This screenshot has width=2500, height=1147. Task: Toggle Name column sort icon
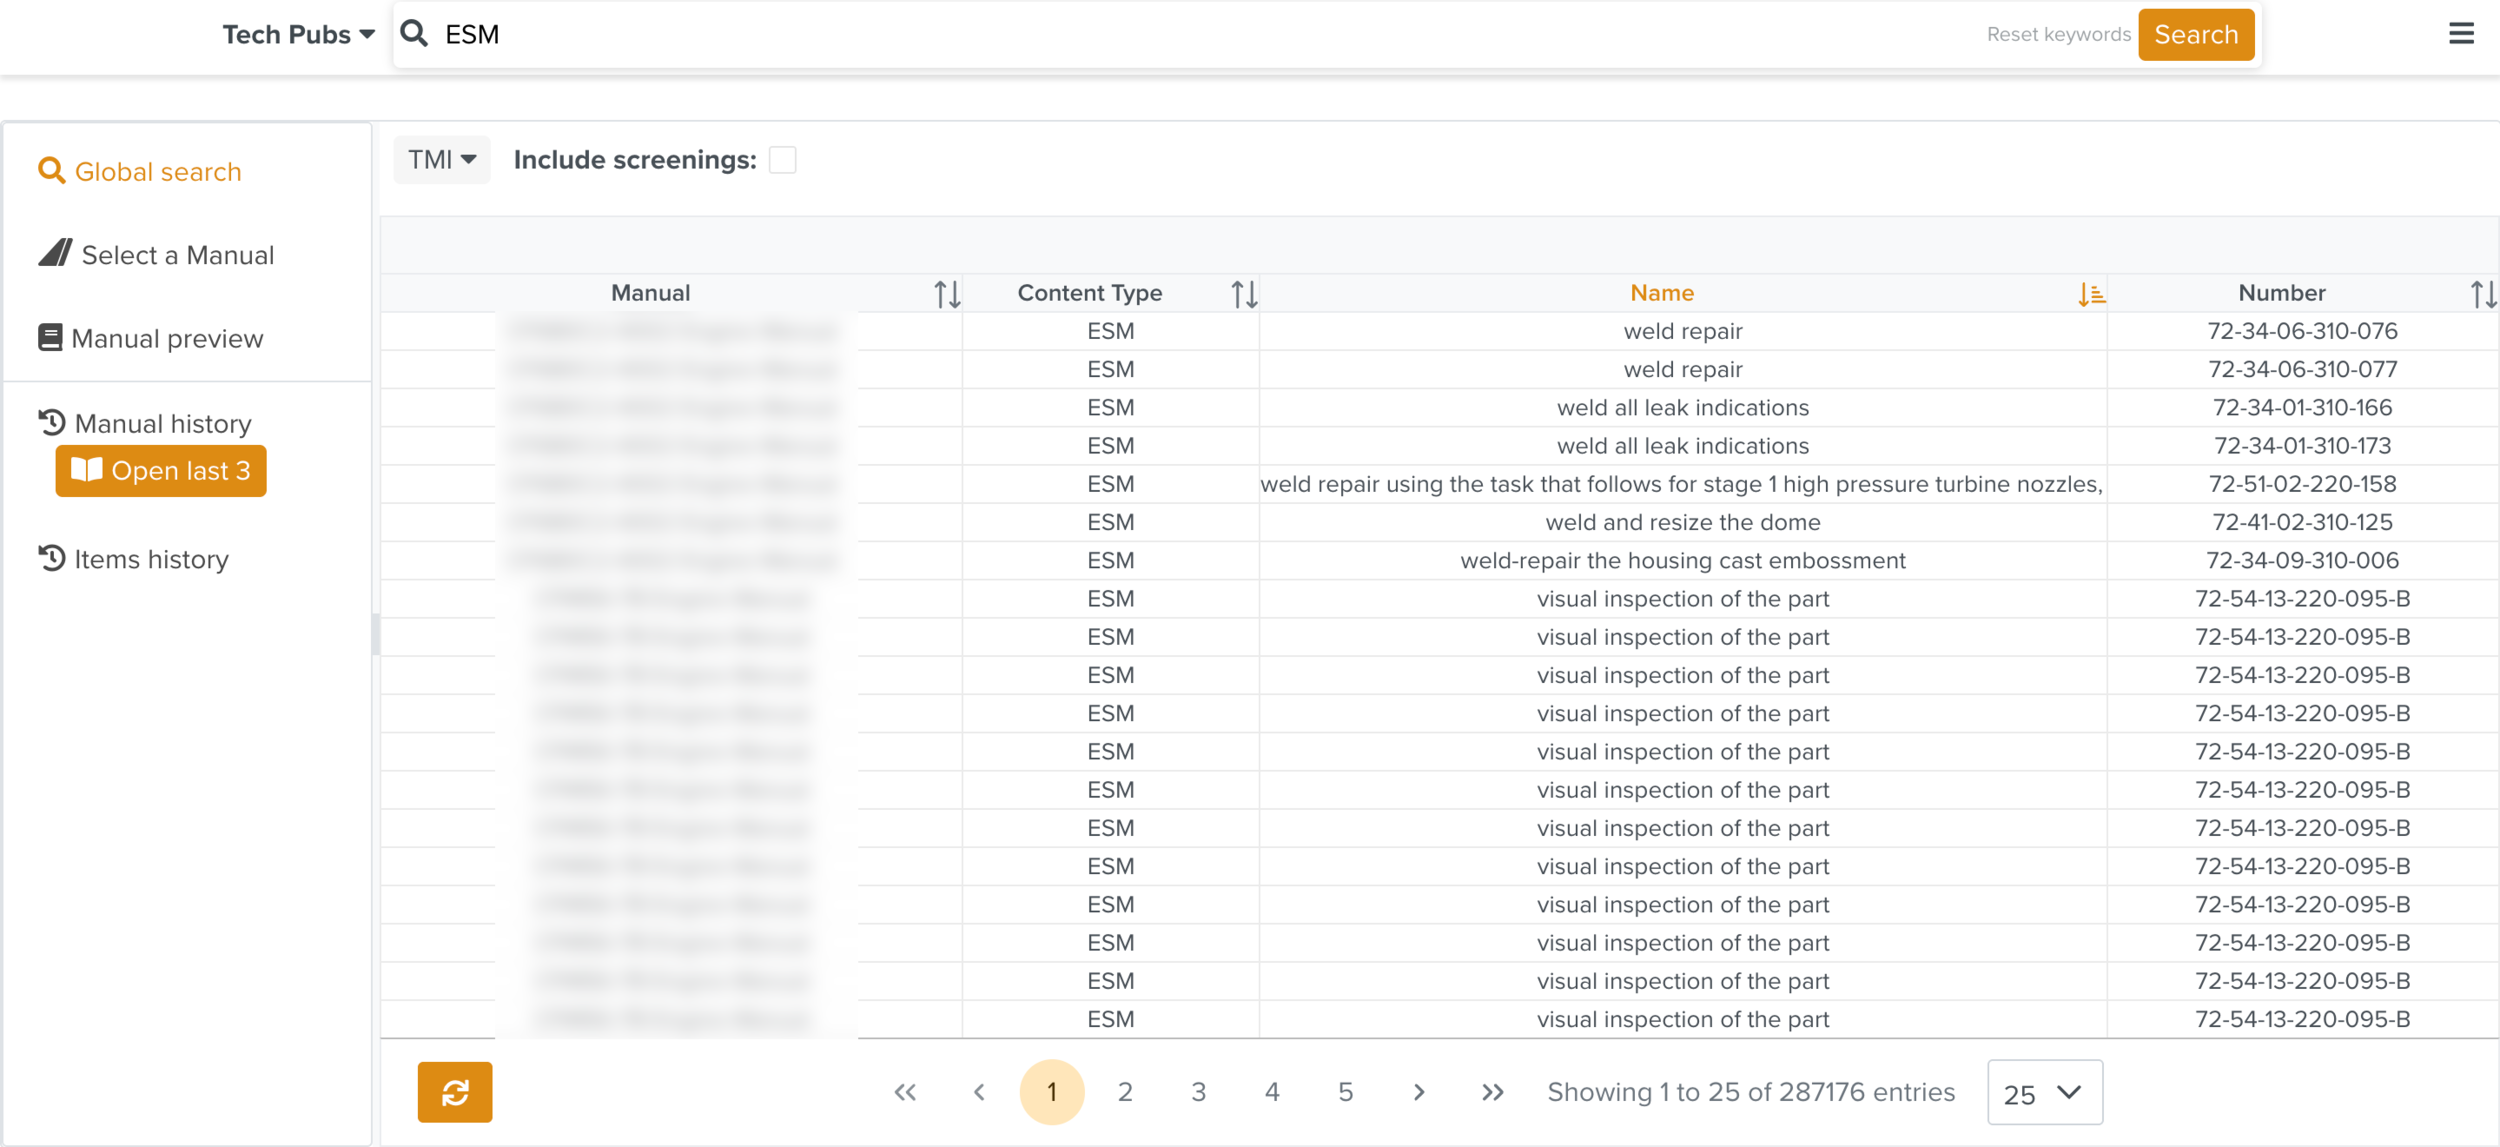click(2090, 294)
